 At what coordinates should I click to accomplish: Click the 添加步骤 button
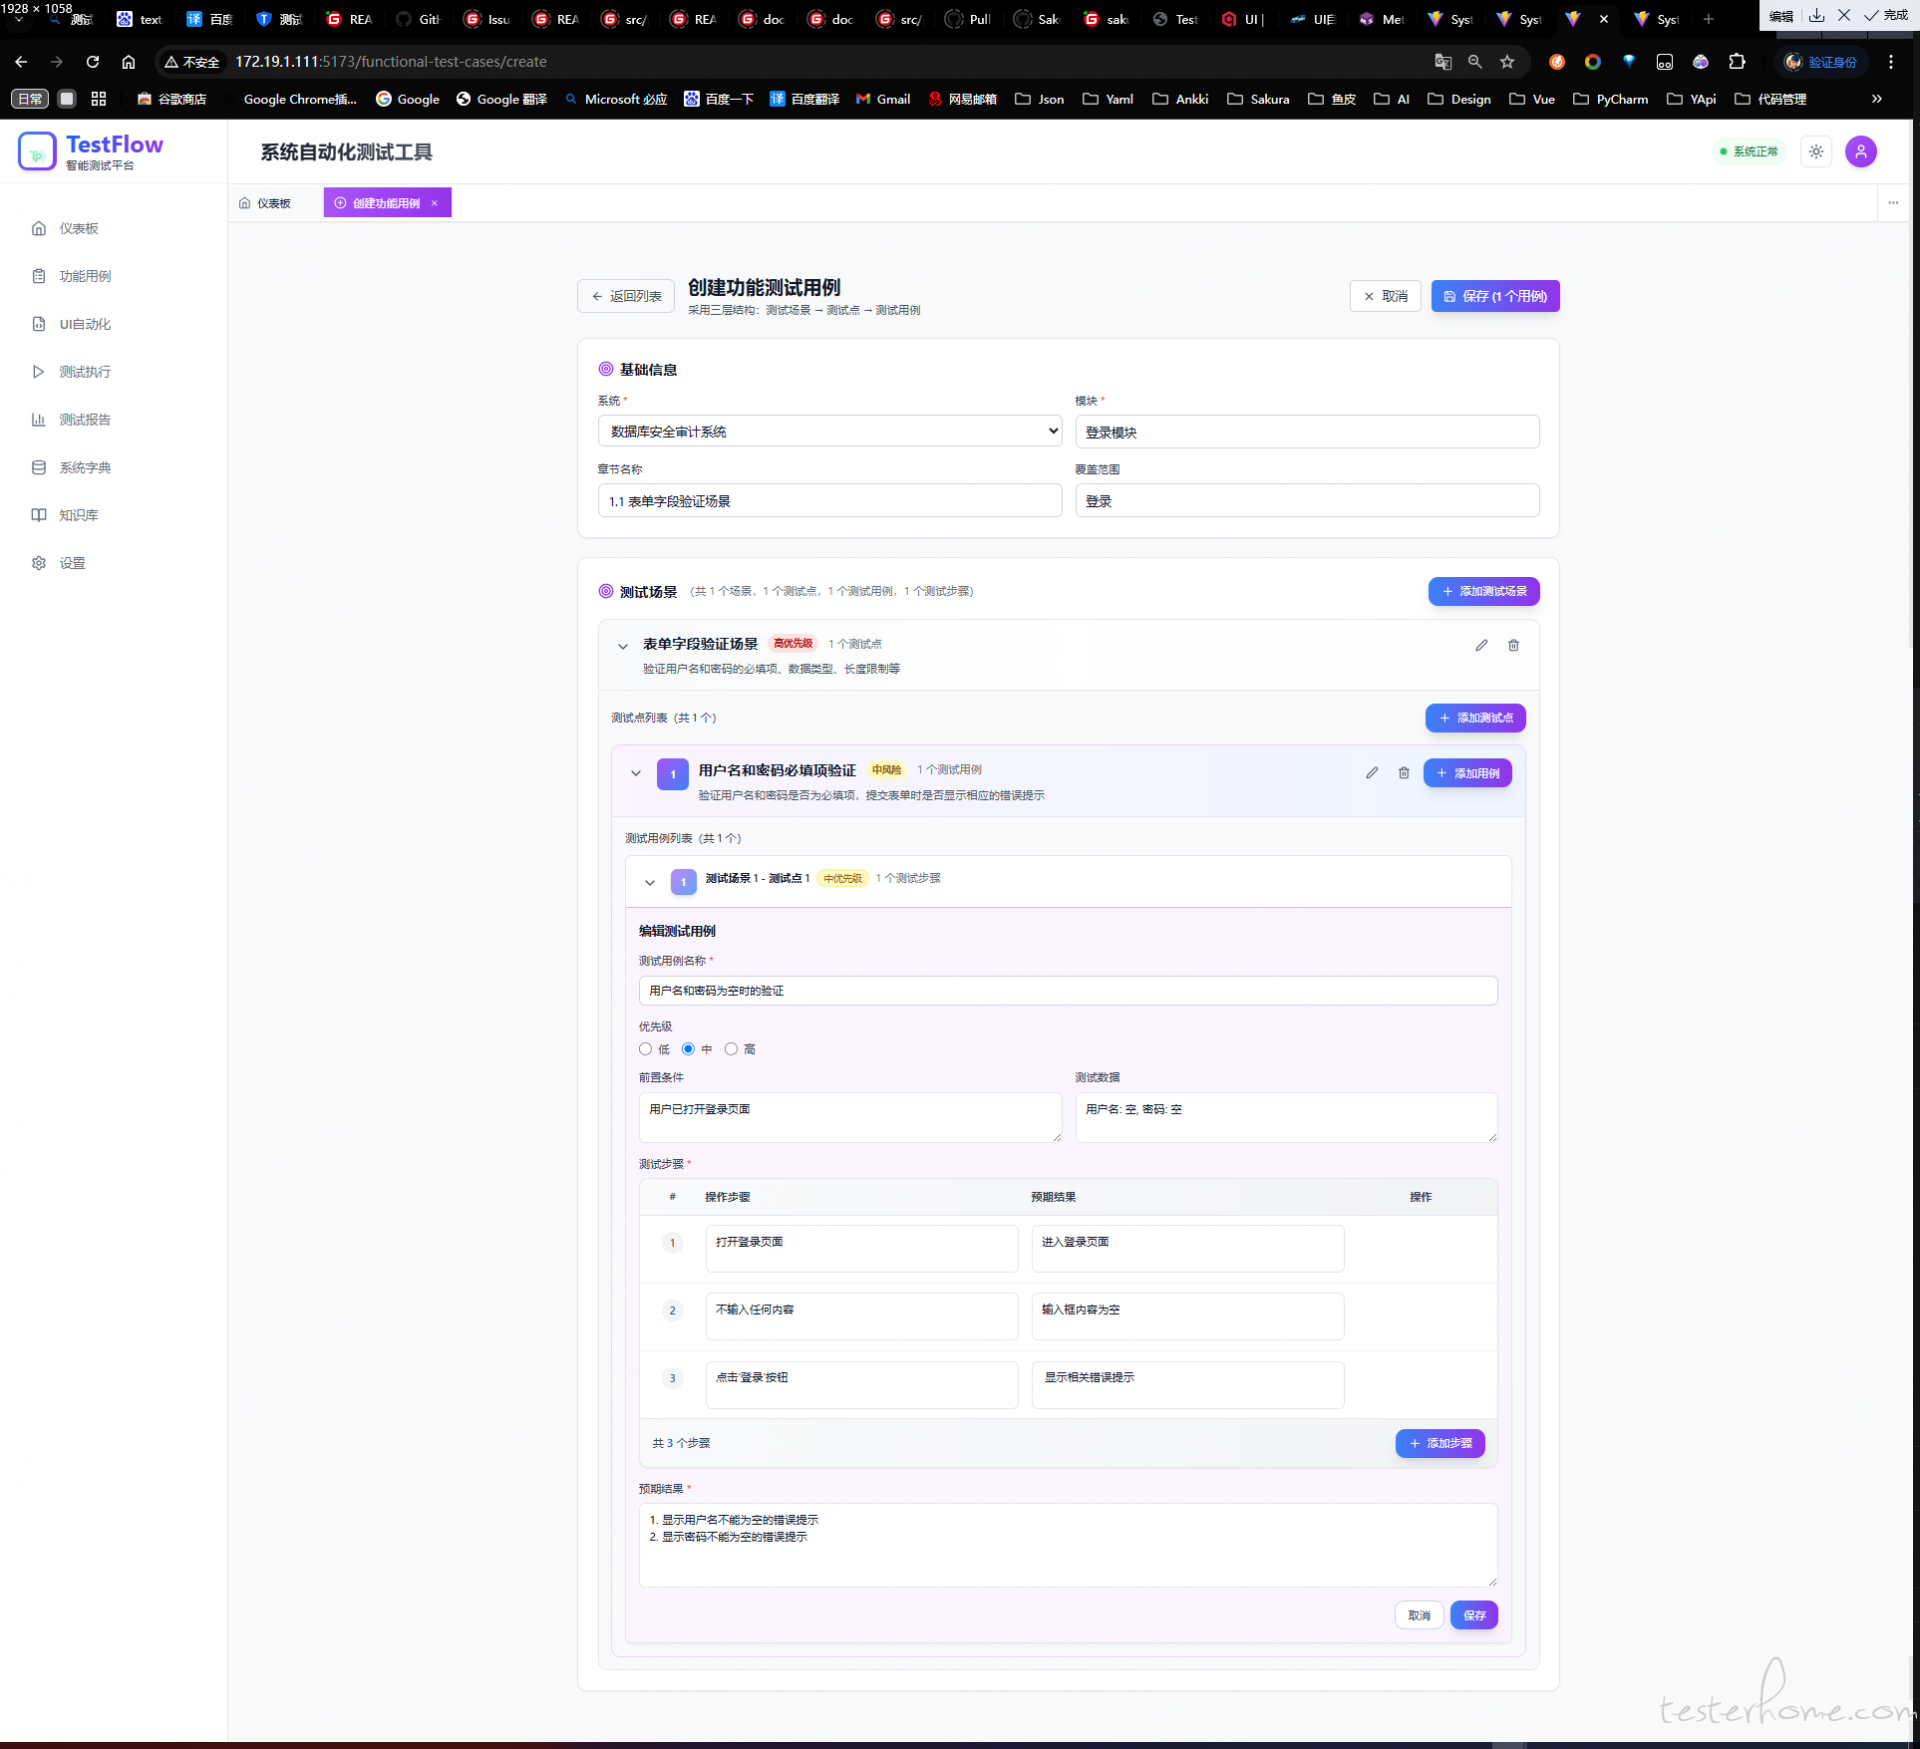(1439, 1443)
